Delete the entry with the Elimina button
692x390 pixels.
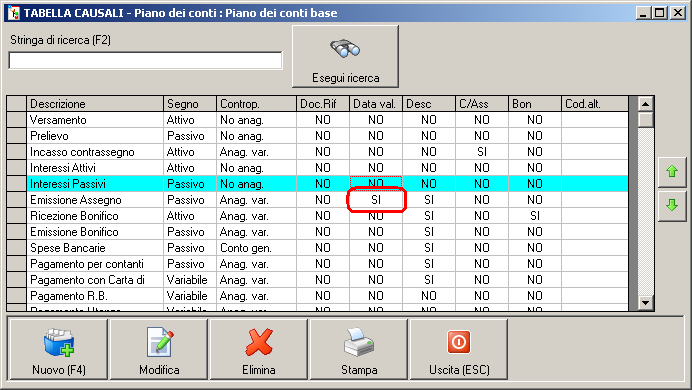259,350
